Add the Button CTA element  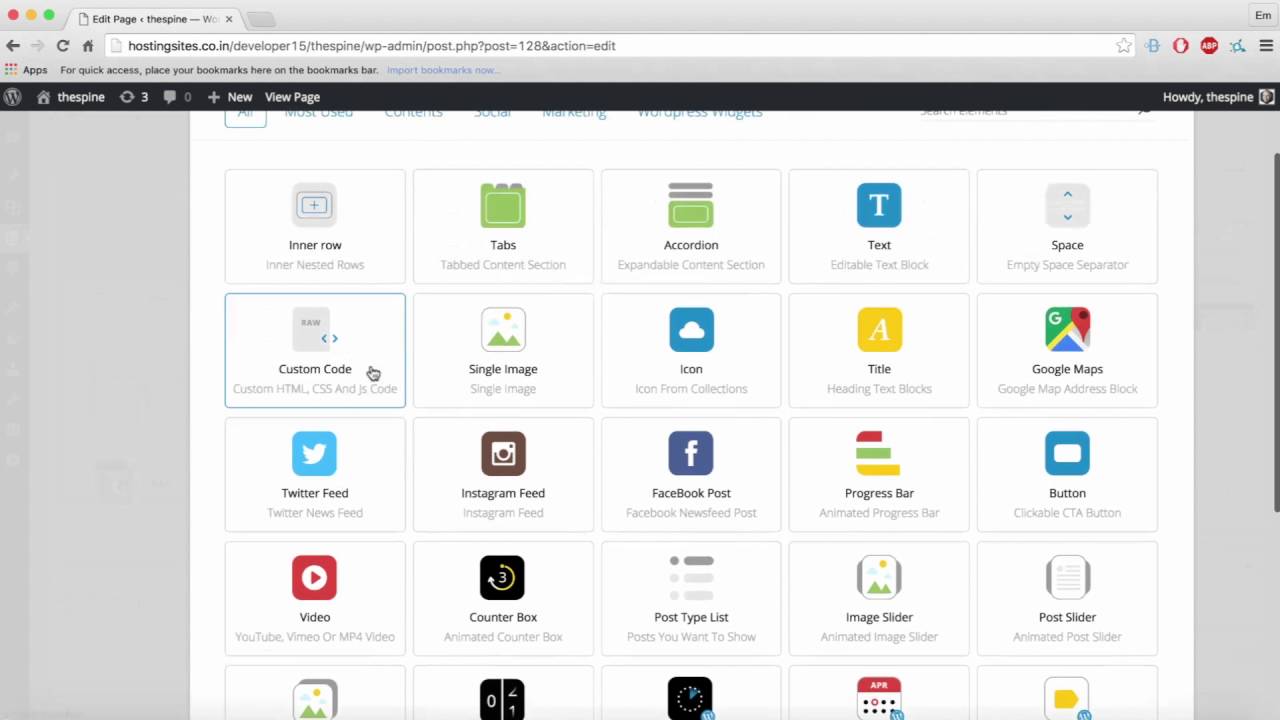[1067, 474]
